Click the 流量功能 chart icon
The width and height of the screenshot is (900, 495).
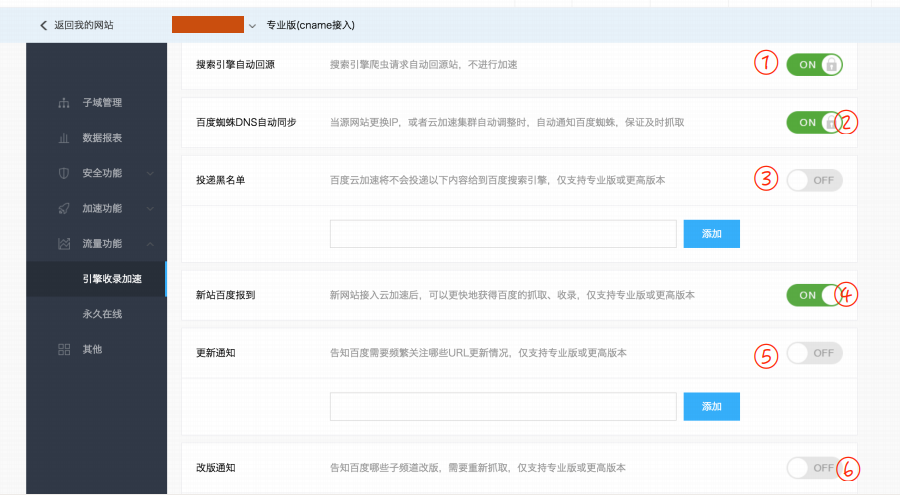point(64,243)
